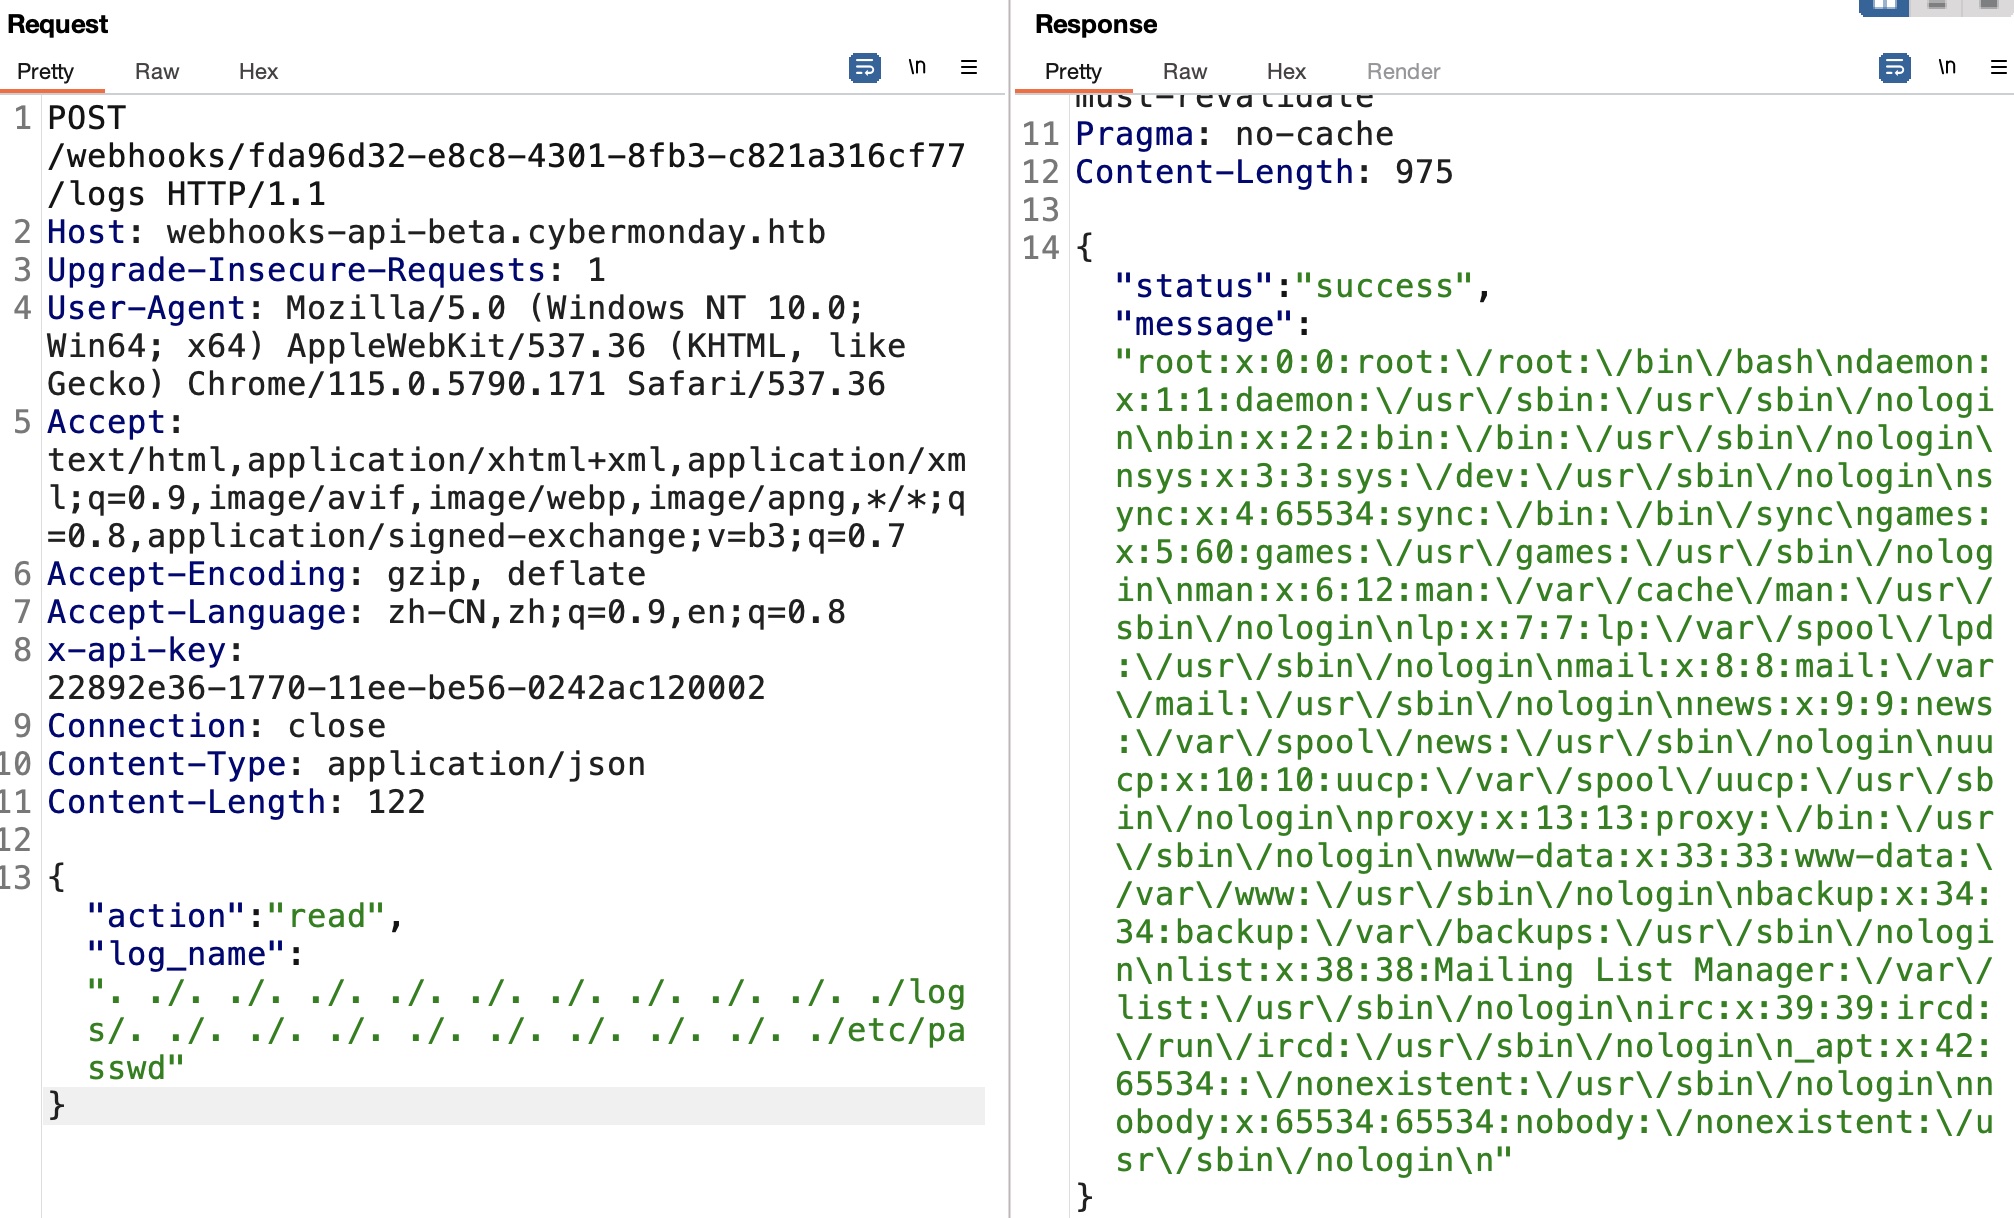This screenshot has width=2014, height=1218.
Task: Toggle word wrap in the Response panel
Action: 1894,68
